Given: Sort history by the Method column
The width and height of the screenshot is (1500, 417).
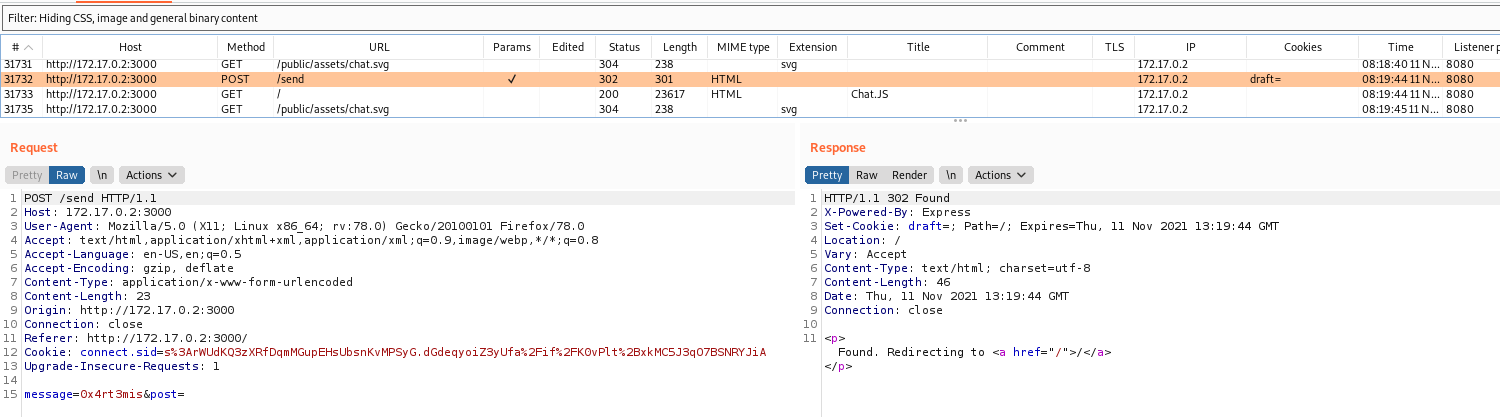Looking at the screenshot, I should (x=246, y=47).
